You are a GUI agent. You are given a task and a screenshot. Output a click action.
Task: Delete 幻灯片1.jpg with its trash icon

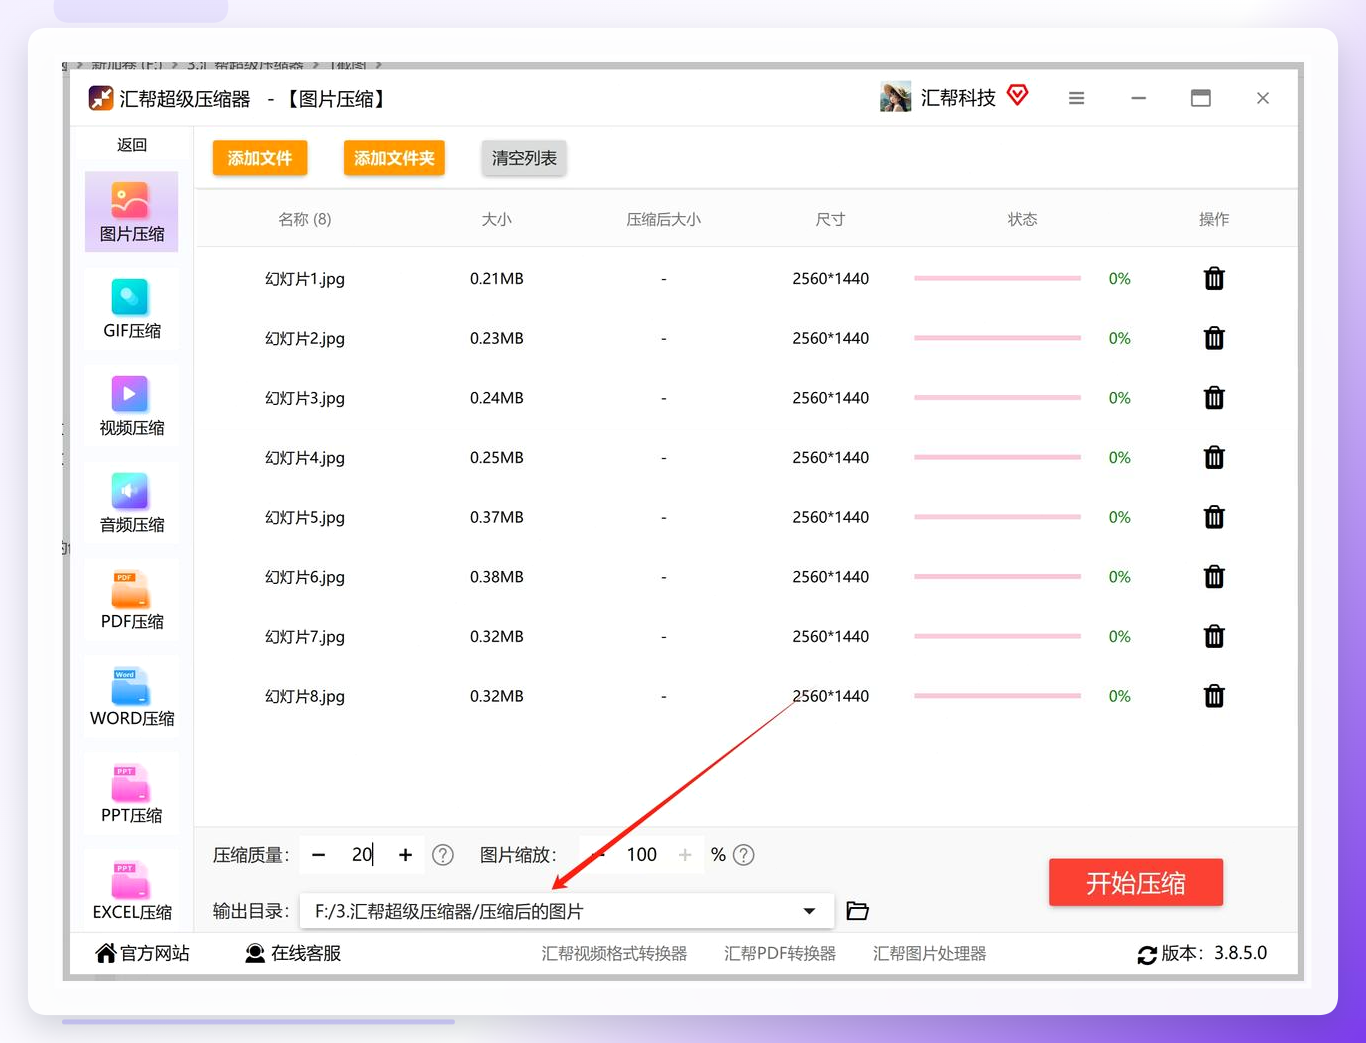pyautogui.click(x=1214, y=279)
